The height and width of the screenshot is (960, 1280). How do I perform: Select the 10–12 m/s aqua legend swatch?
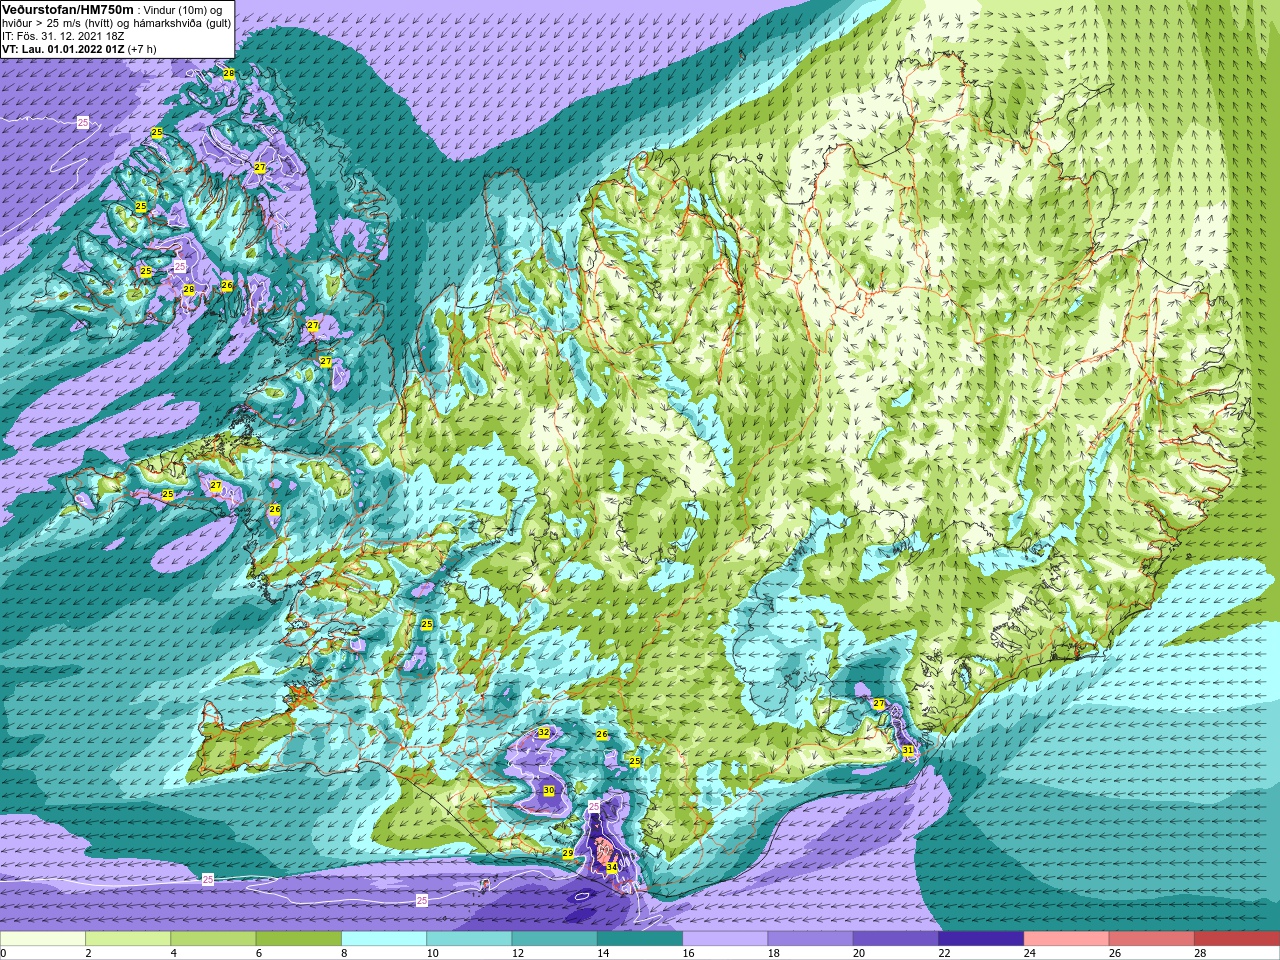click(x=469, y=939)
